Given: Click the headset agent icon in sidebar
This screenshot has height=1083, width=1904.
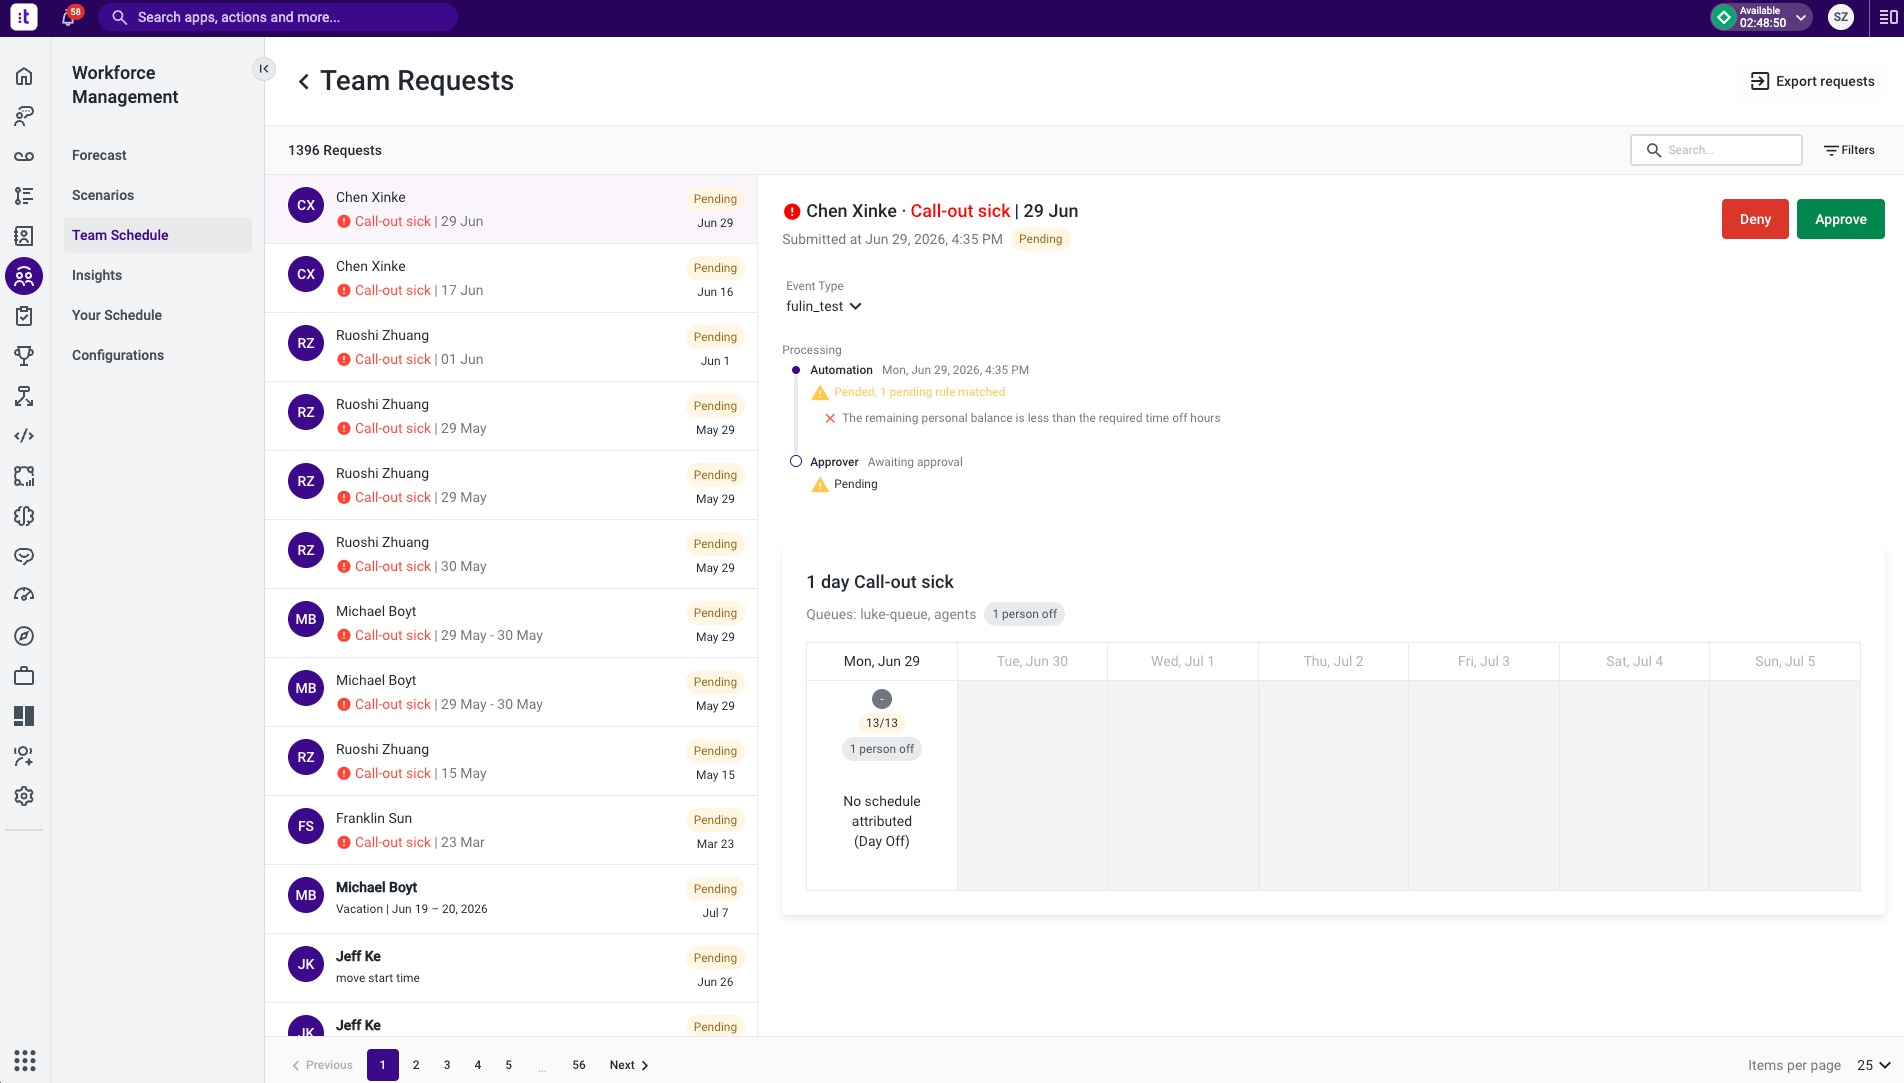Looking at the screenshot, I should pos(24,116).
